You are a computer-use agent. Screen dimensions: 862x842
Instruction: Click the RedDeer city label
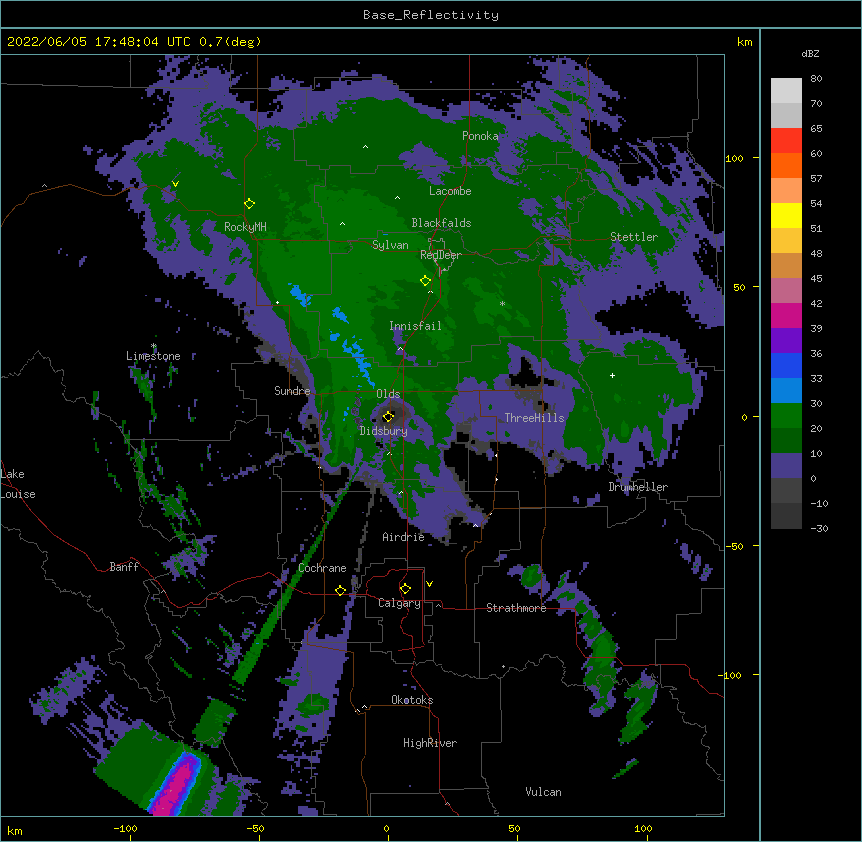click(441, 255)
